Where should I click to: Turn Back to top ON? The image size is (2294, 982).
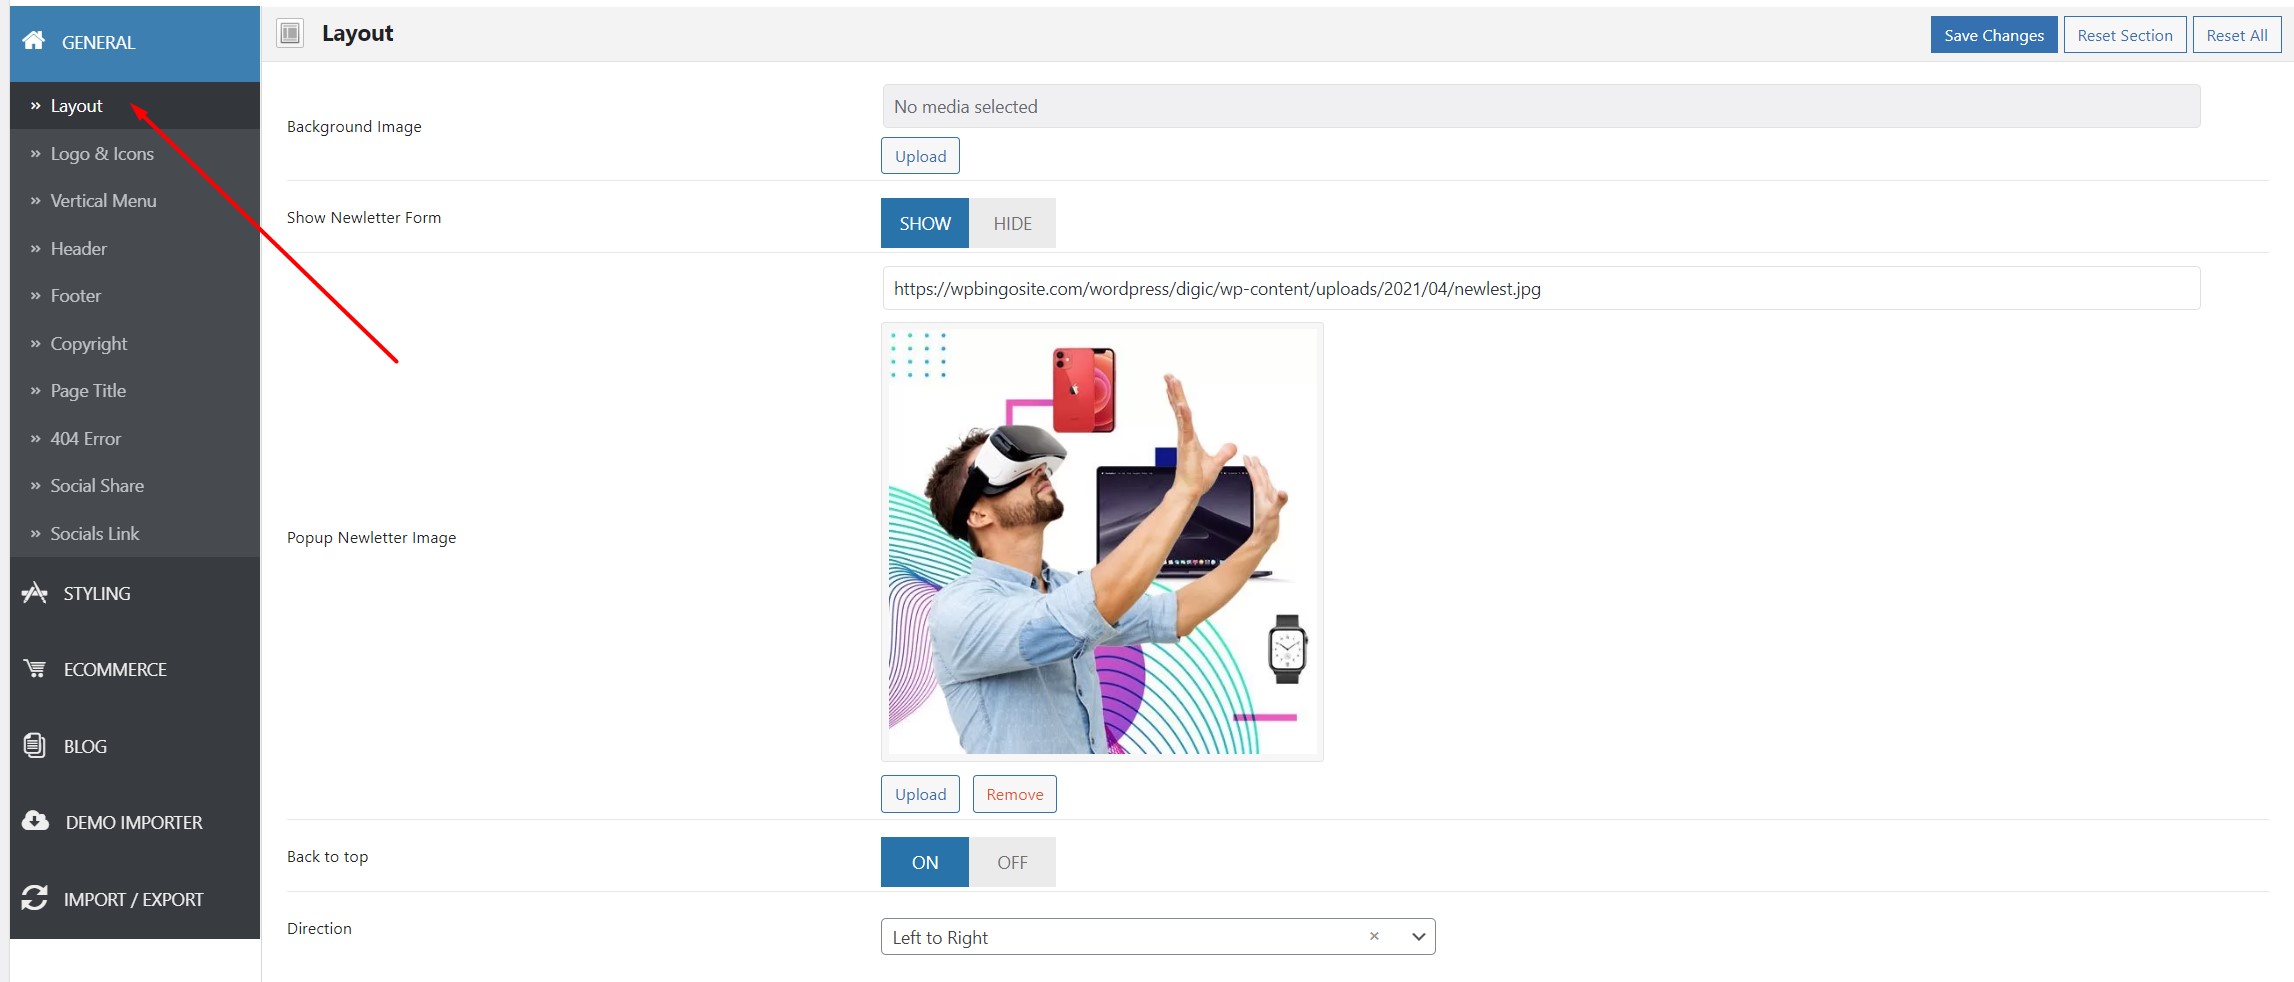pyautogui.click(x=925, y=862)
